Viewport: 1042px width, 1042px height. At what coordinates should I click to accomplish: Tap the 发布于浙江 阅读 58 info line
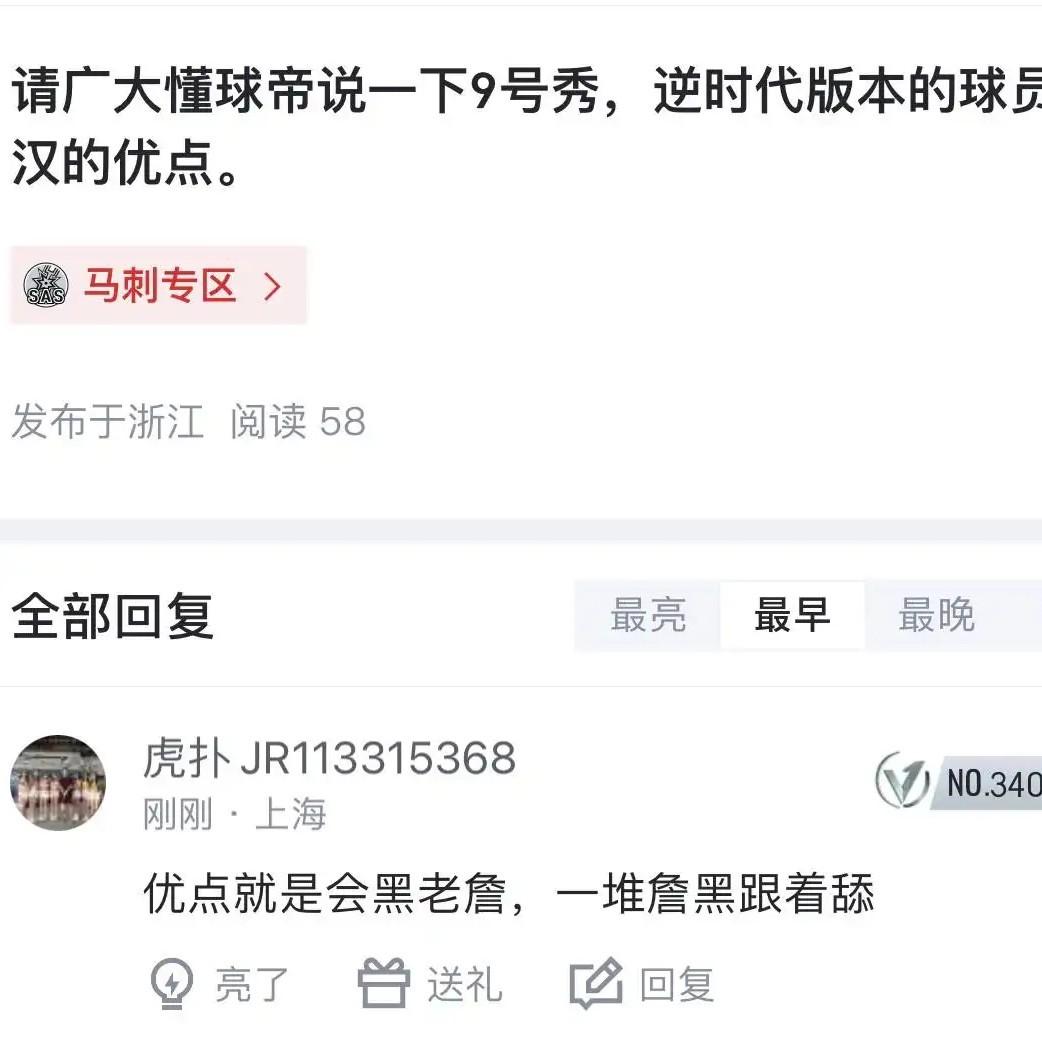point(189,421)
